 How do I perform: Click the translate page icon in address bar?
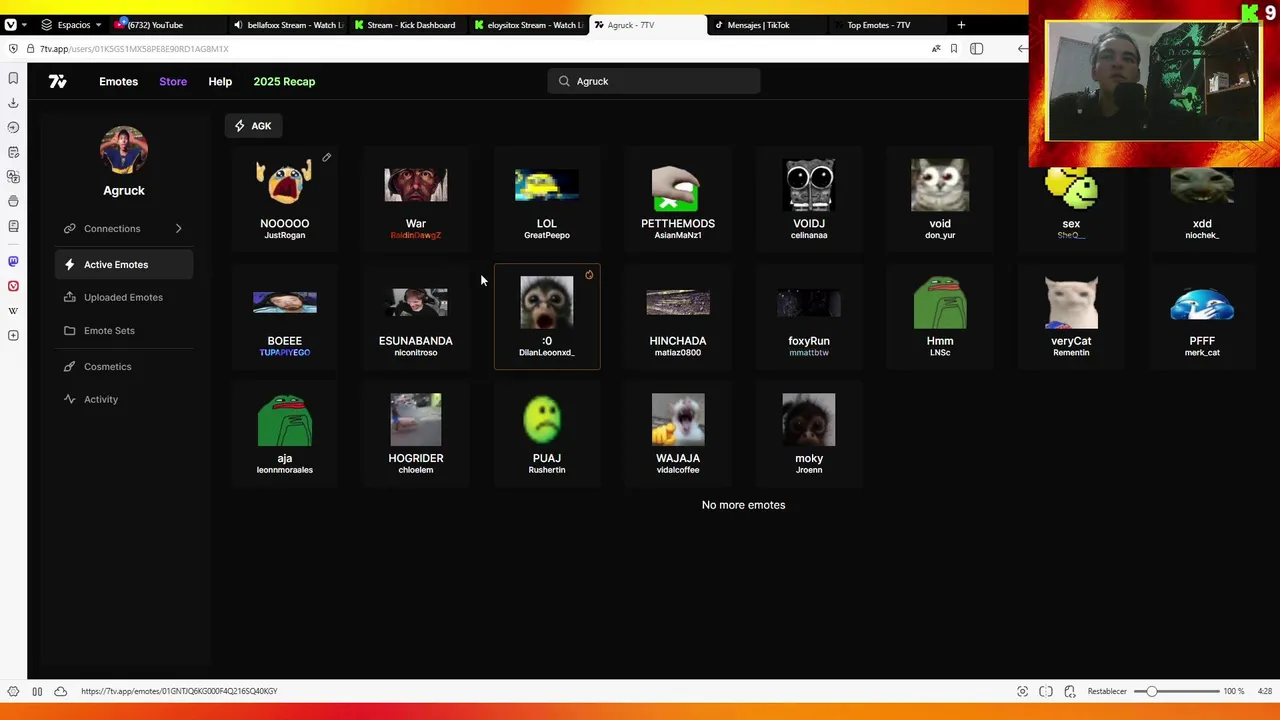[x=936, y=48]
